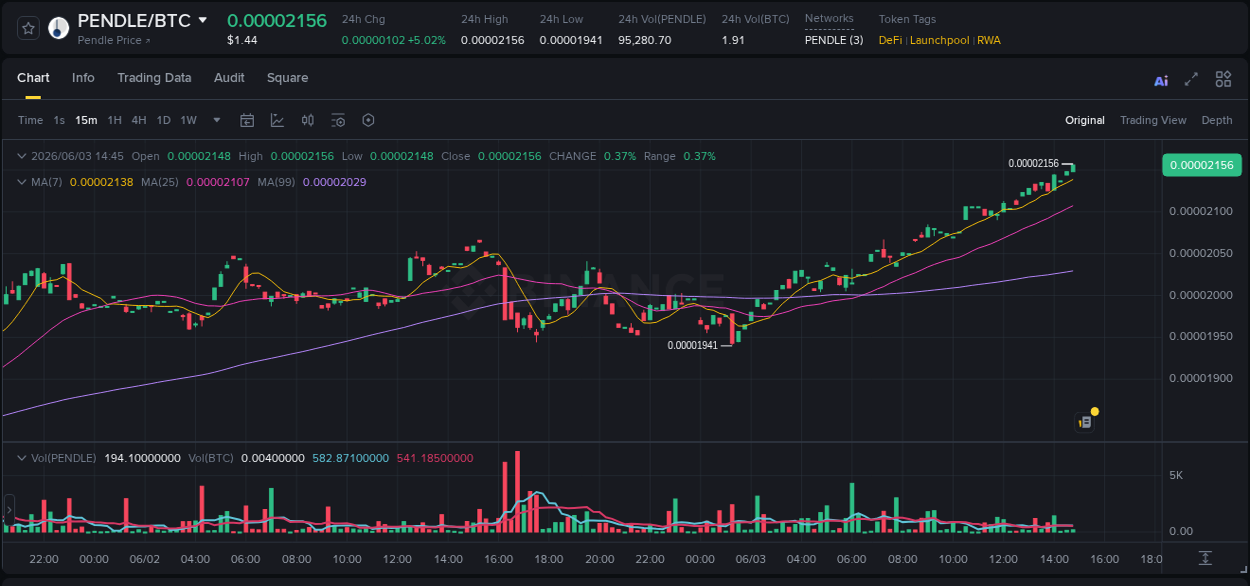1250x586 pixels.
Task: Switch to Original chart view
Action: pos(1085,120)
